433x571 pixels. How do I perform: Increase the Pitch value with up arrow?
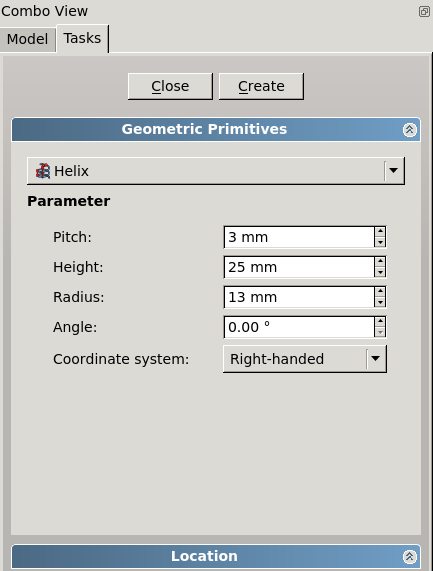(x=380, y=231)
